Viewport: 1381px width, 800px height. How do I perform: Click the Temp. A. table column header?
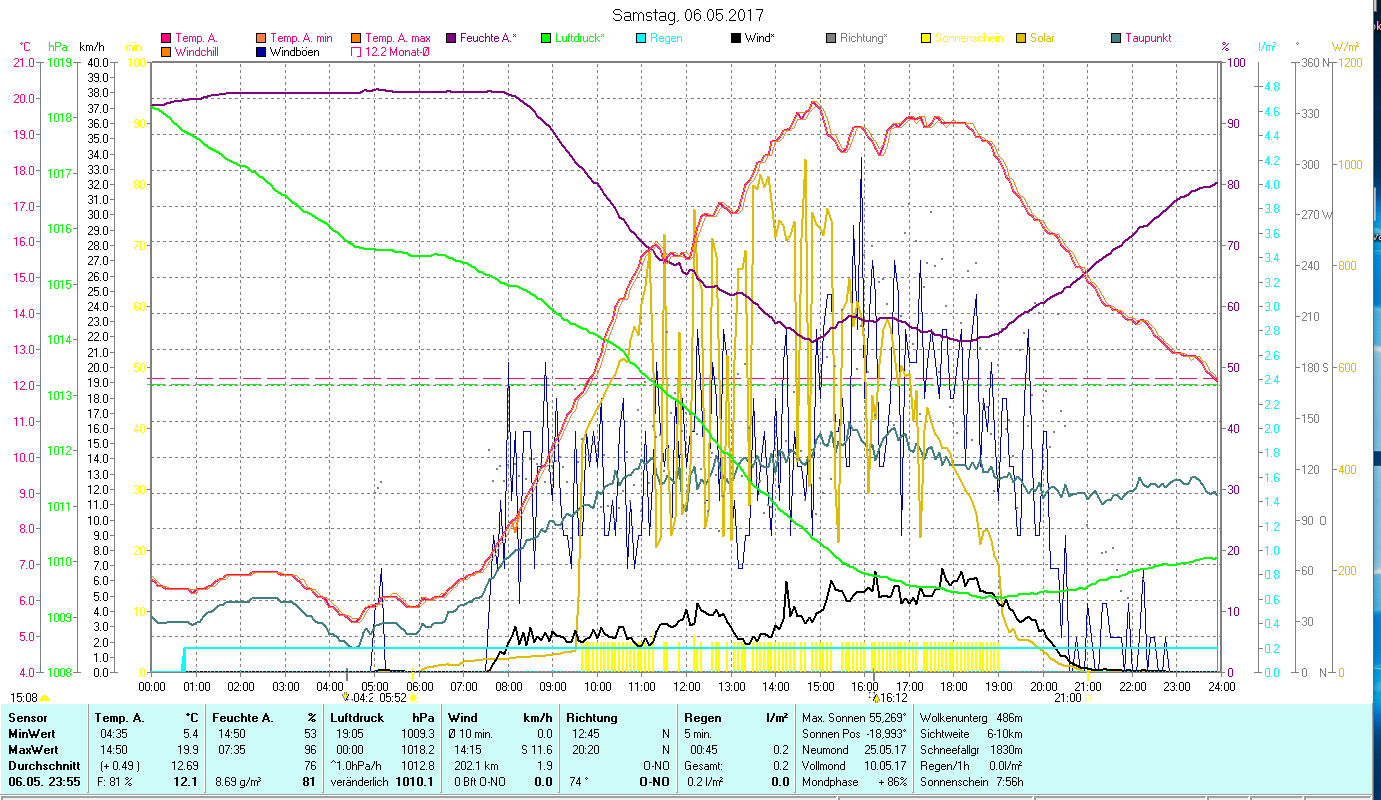click(119, 718)
